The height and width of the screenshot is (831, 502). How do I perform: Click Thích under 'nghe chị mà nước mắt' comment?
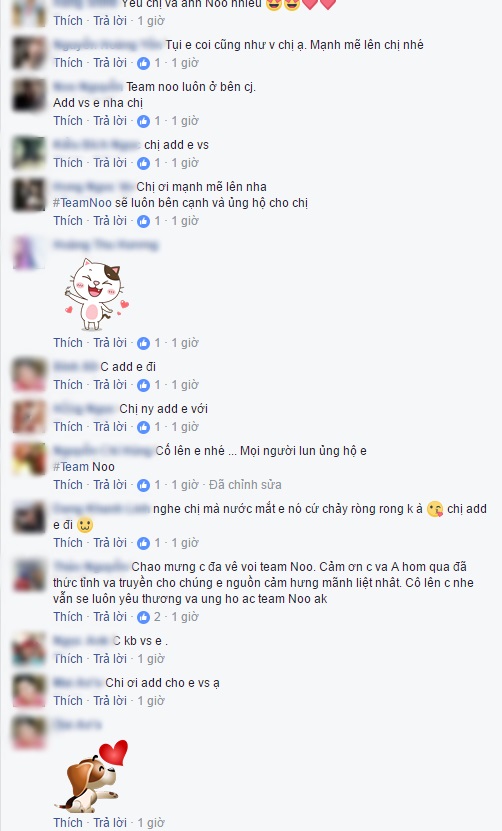(x=68, y=543)
